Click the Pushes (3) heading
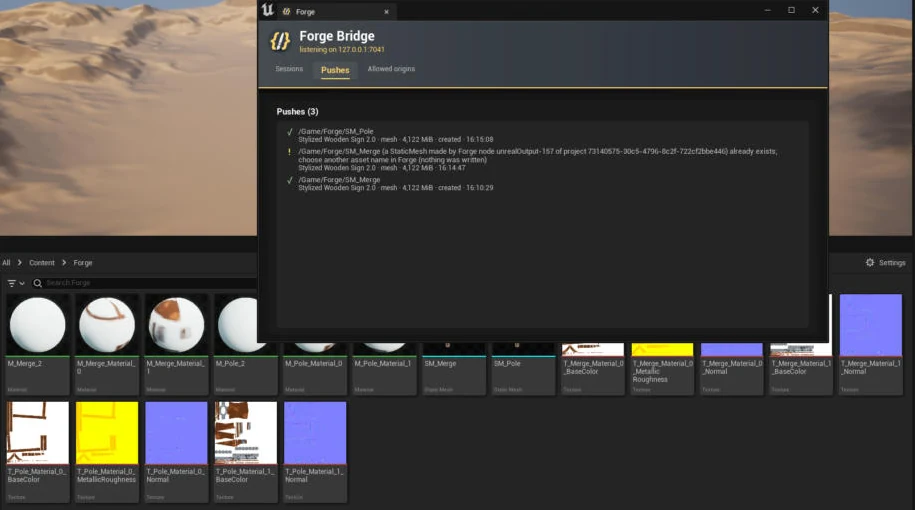The image size is (915, 510). coord(298,111)
